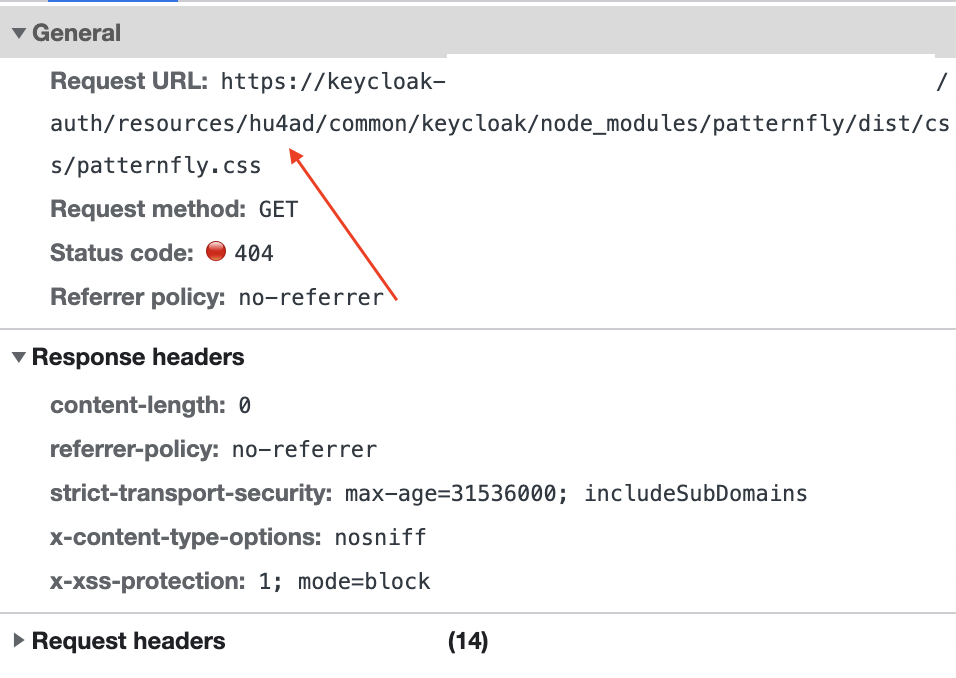This screenshot has height=678, width=956.
Task: Click the red 404 status indicator dot
Action: coord(216,252)
